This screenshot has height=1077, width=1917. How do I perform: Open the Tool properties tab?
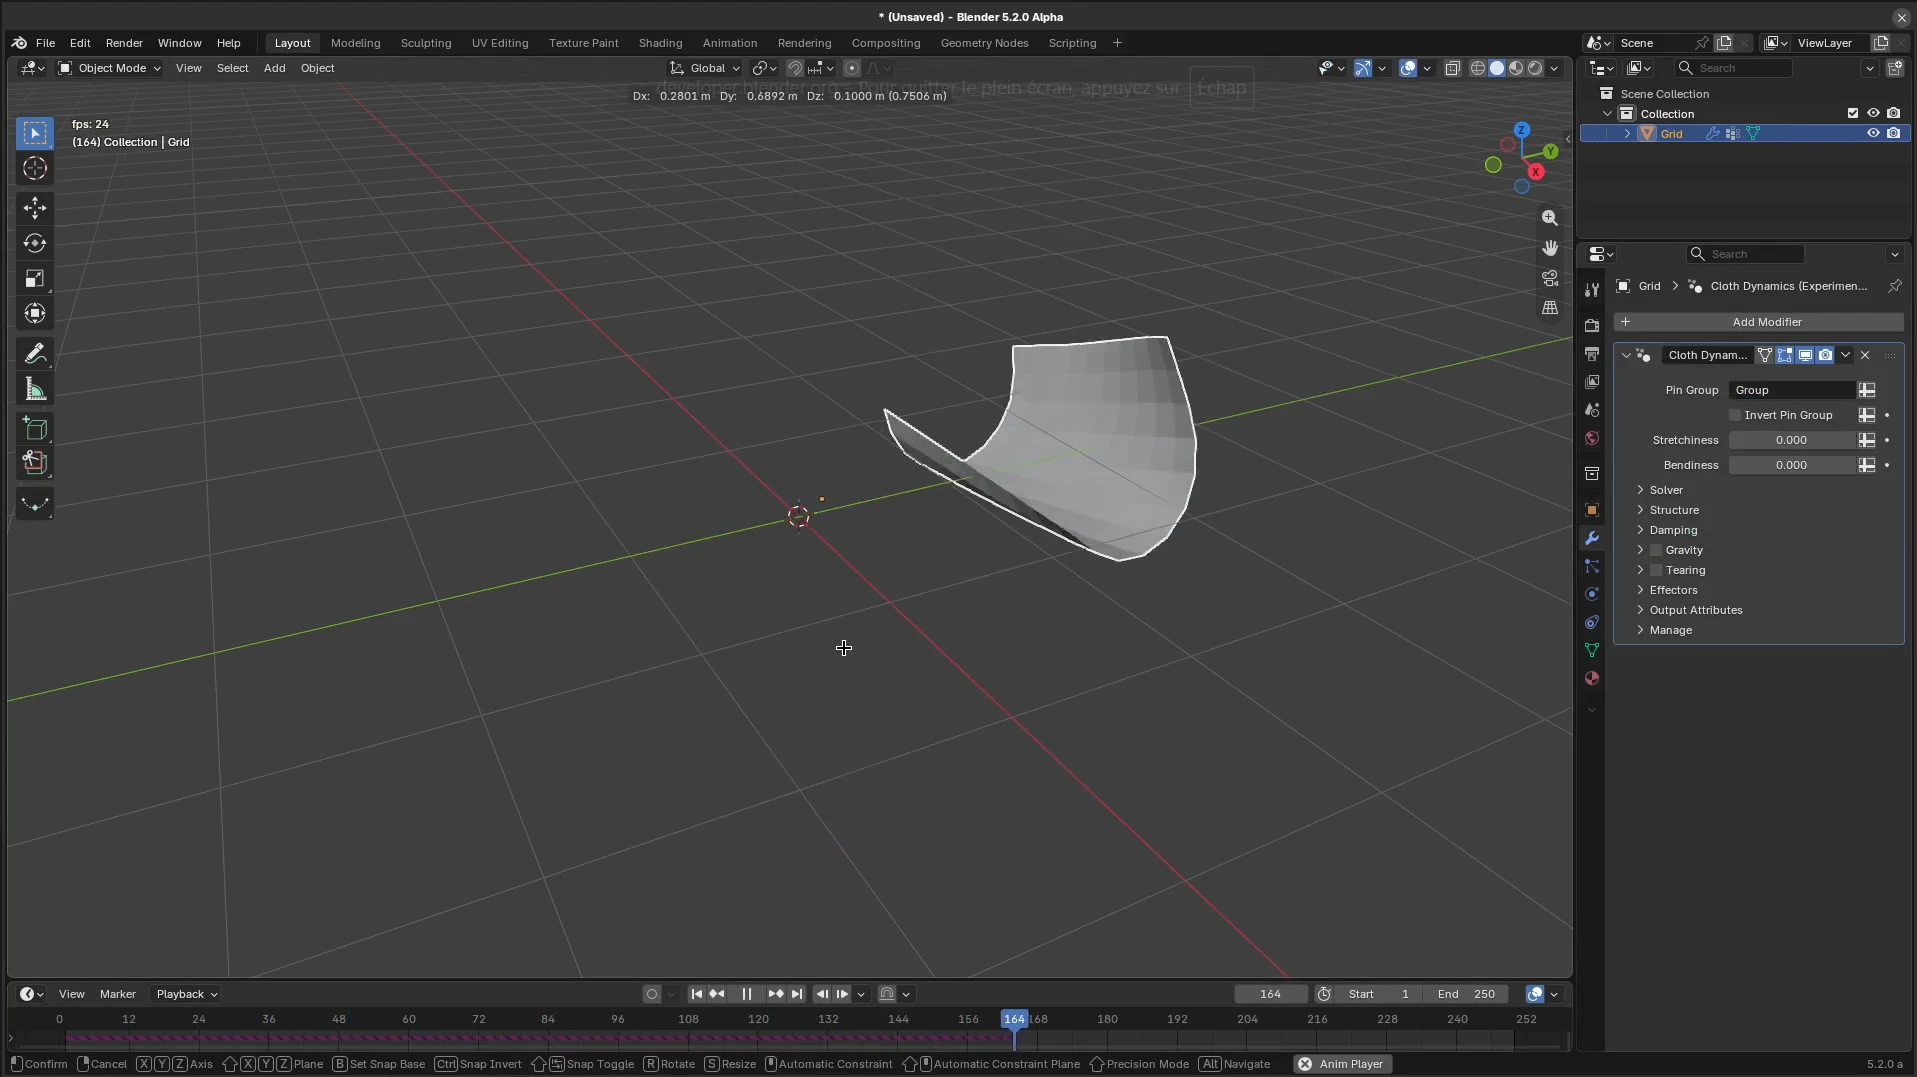[1592, 290]
